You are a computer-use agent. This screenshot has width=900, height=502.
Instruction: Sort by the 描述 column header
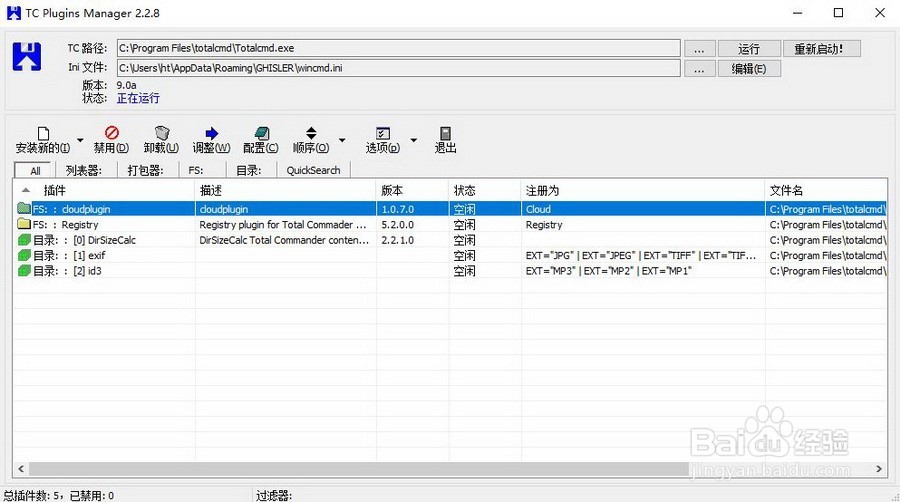286,190
